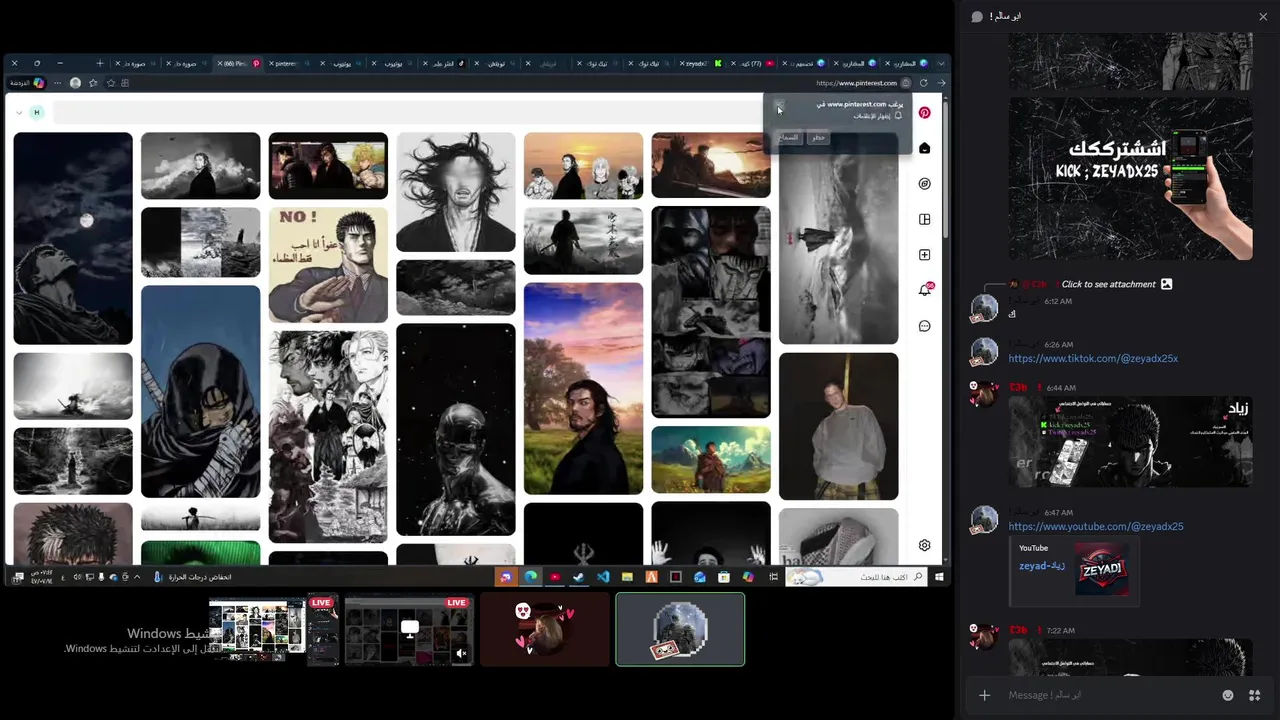
Task: Allow Pinterest notifications in permission popup
Action: point(790,137)
